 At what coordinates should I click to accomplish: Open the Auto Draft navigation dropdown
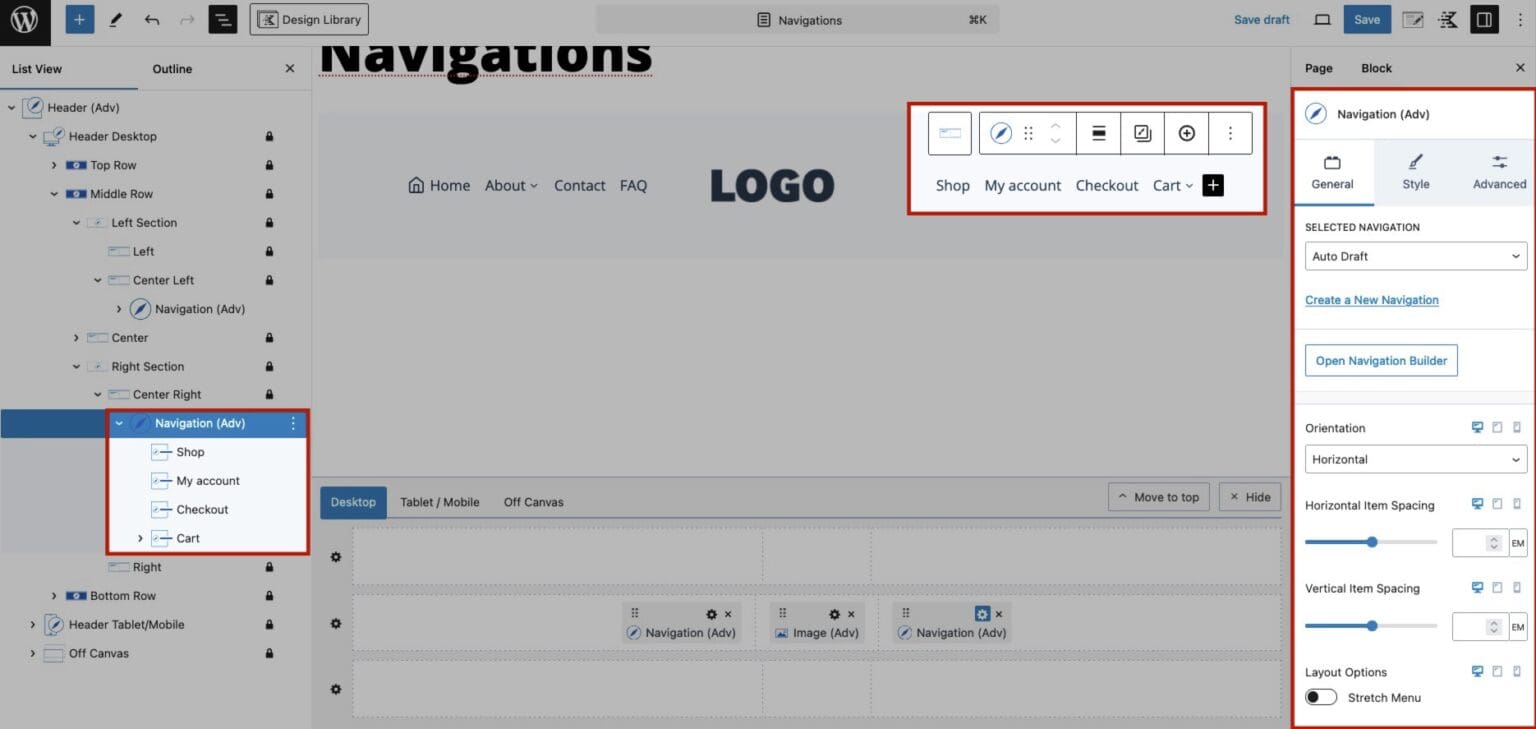[1414, 256]
